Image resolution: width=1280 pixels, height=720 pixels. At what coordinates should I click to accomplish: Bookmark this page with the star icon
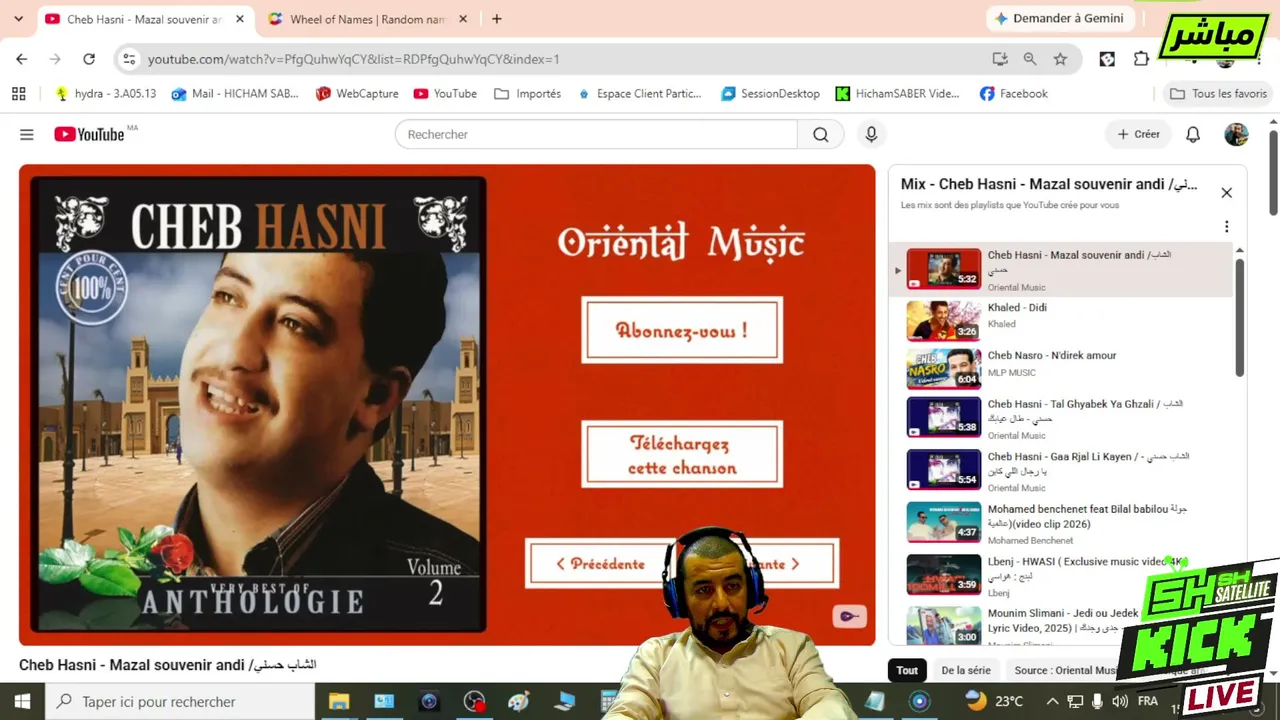tap(1060, 59)
